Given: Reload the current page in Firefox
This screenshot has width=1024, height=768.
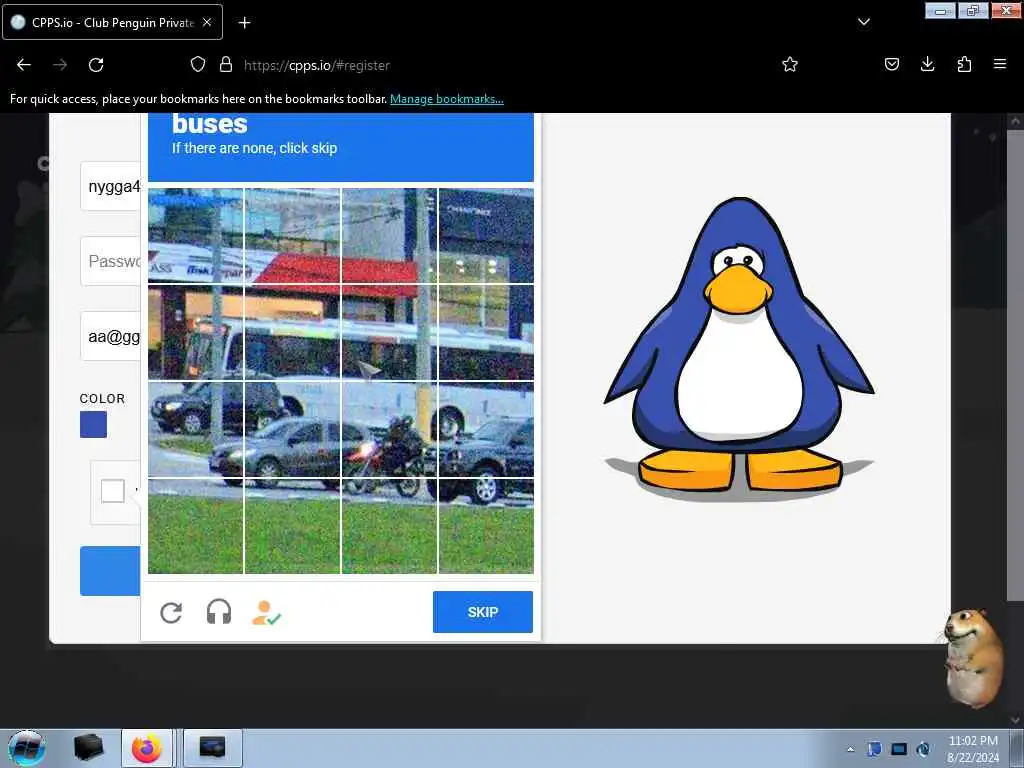Looking at the screenshot, I should click(x=96, y=65).
